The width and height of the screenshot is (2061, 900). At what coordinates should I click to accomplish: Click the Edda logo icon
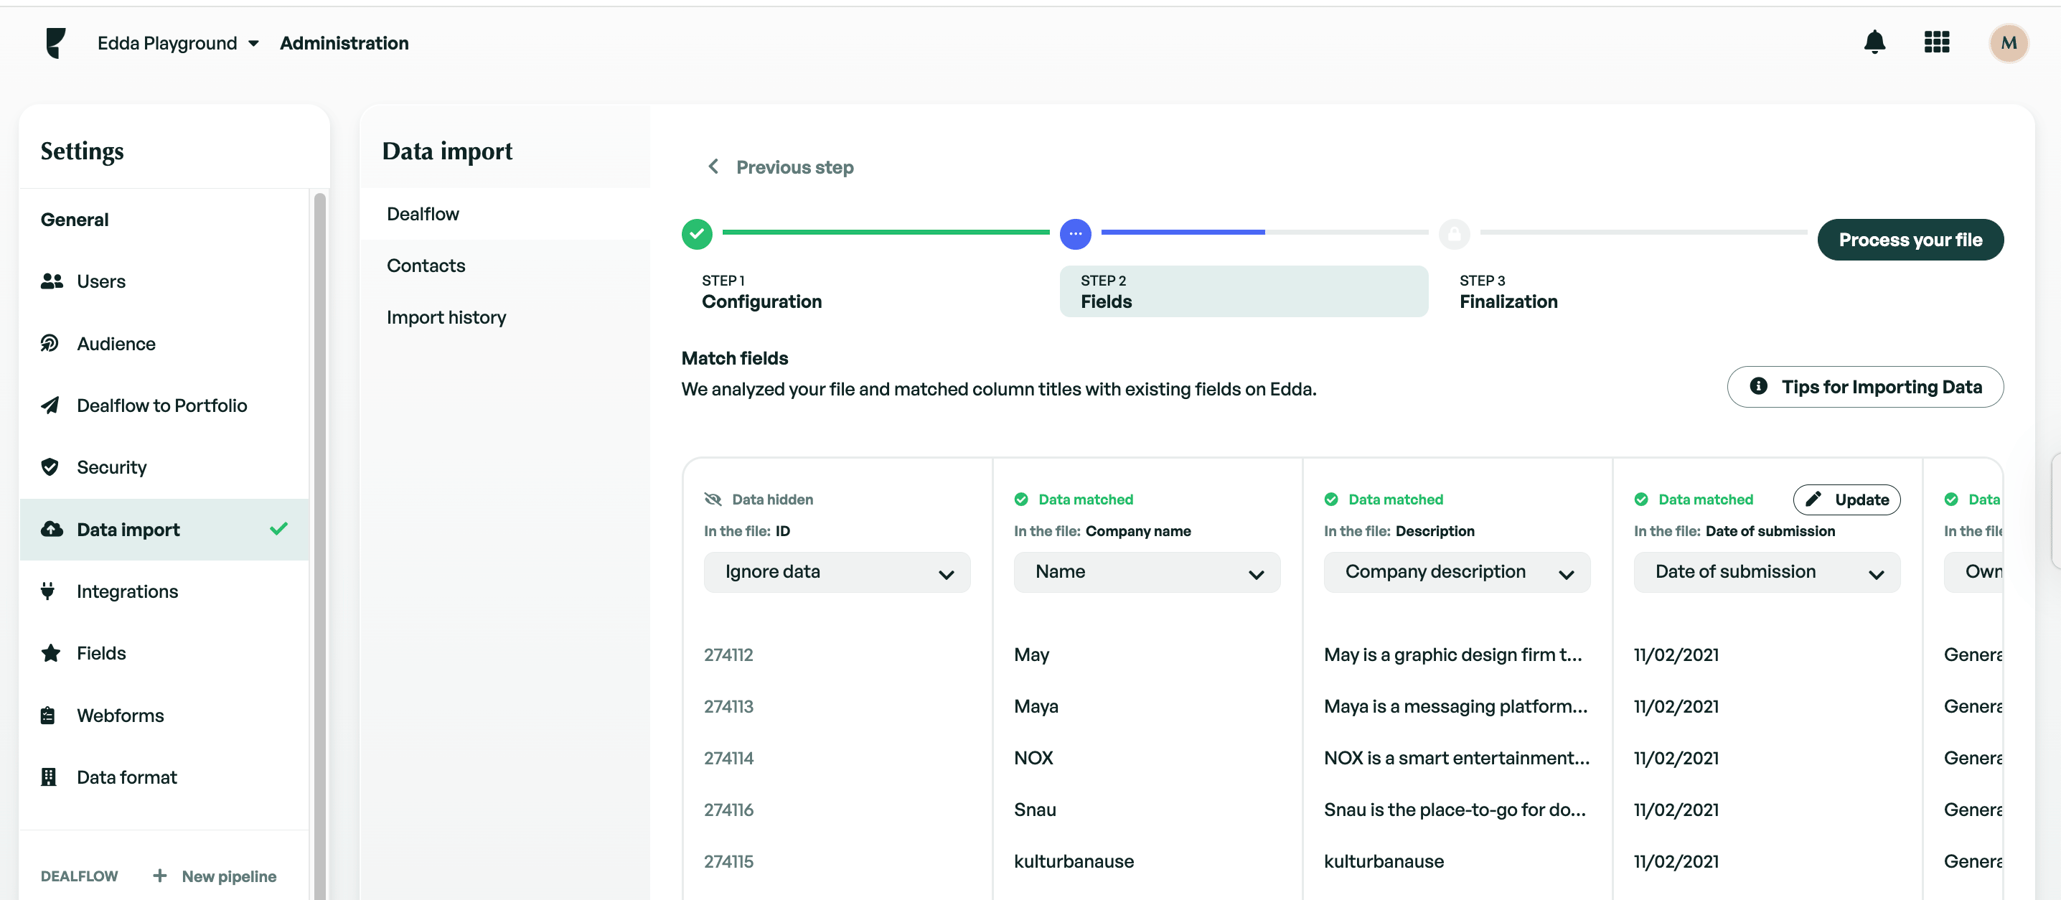coord(55,42)
